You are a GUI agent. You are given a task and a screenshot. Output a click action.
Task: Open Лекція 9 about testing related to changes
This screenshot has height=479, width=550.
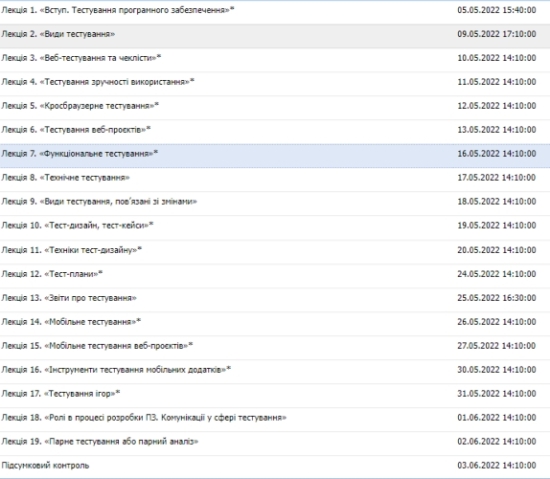click(x=99, y=201)
